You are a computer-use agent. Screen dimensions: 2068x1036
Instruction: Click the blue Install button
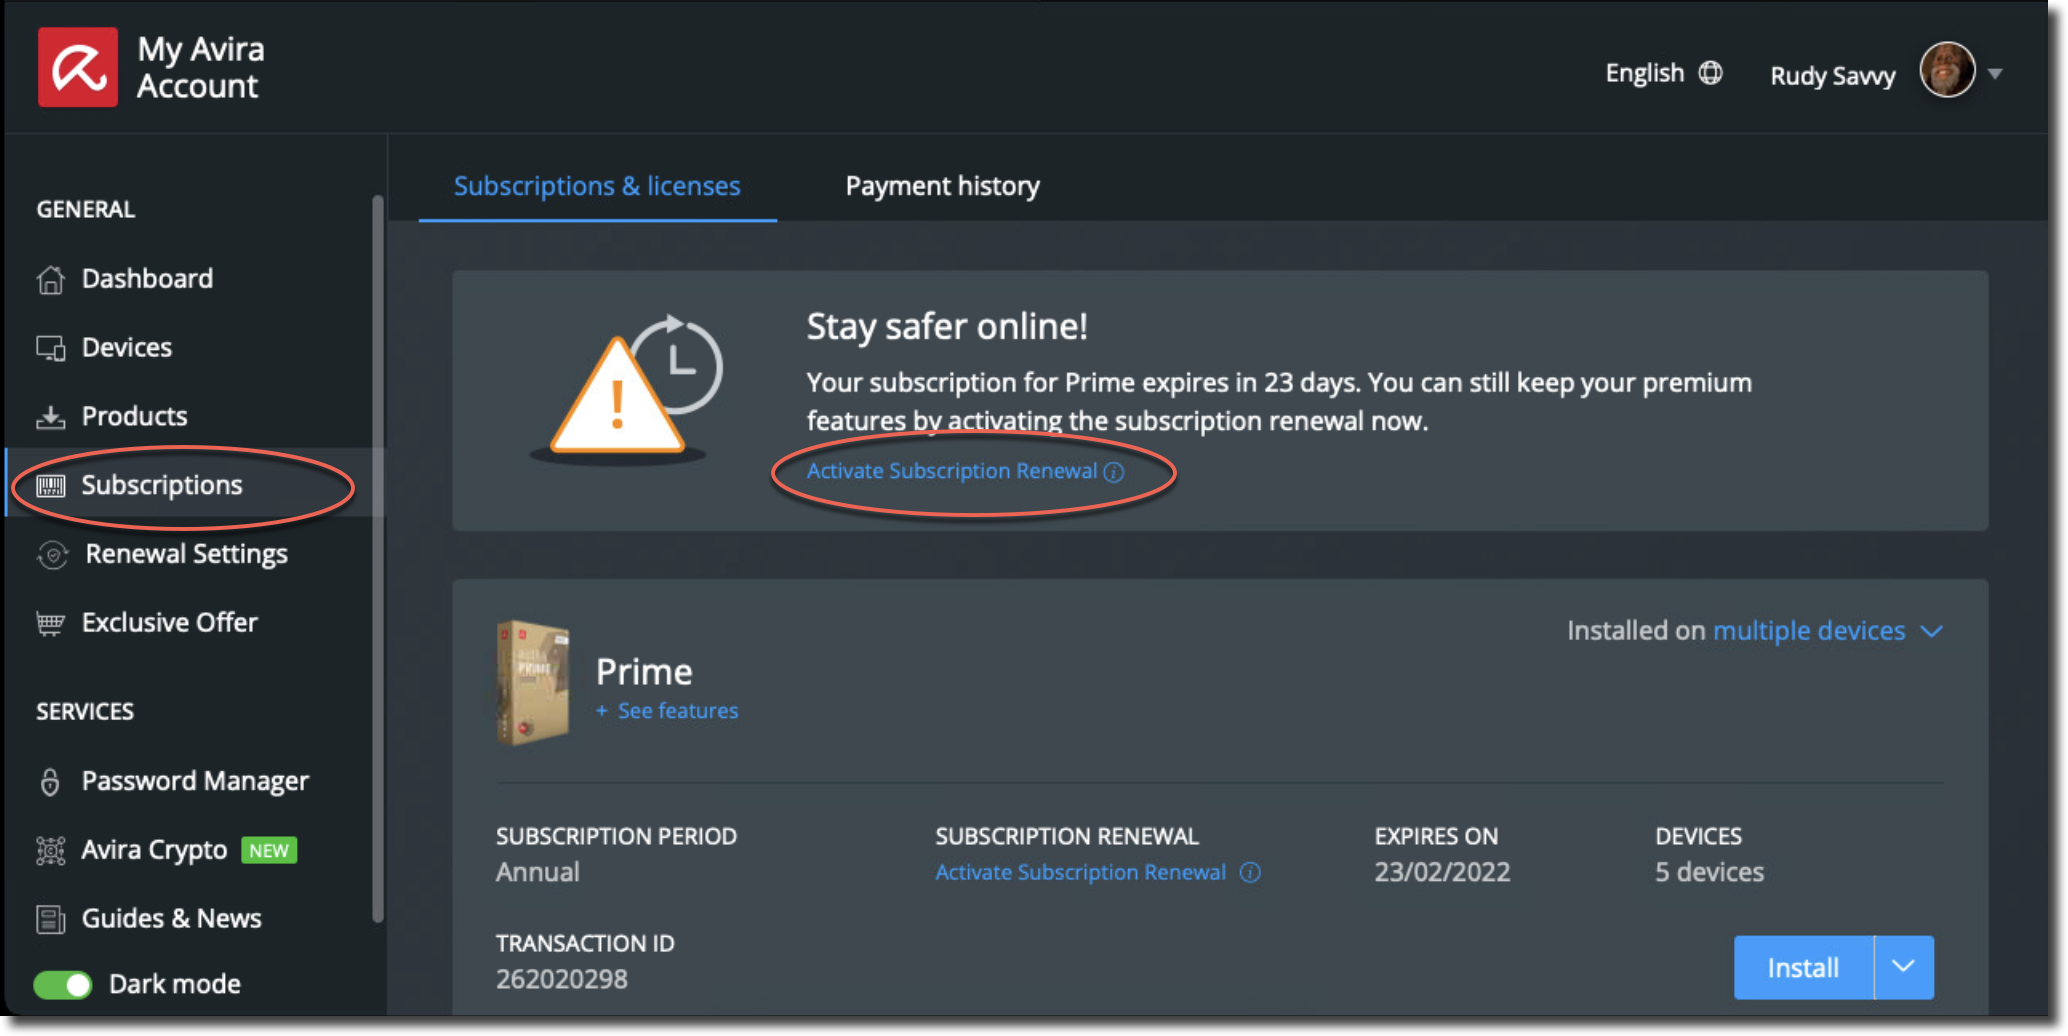pos(1803,967)
